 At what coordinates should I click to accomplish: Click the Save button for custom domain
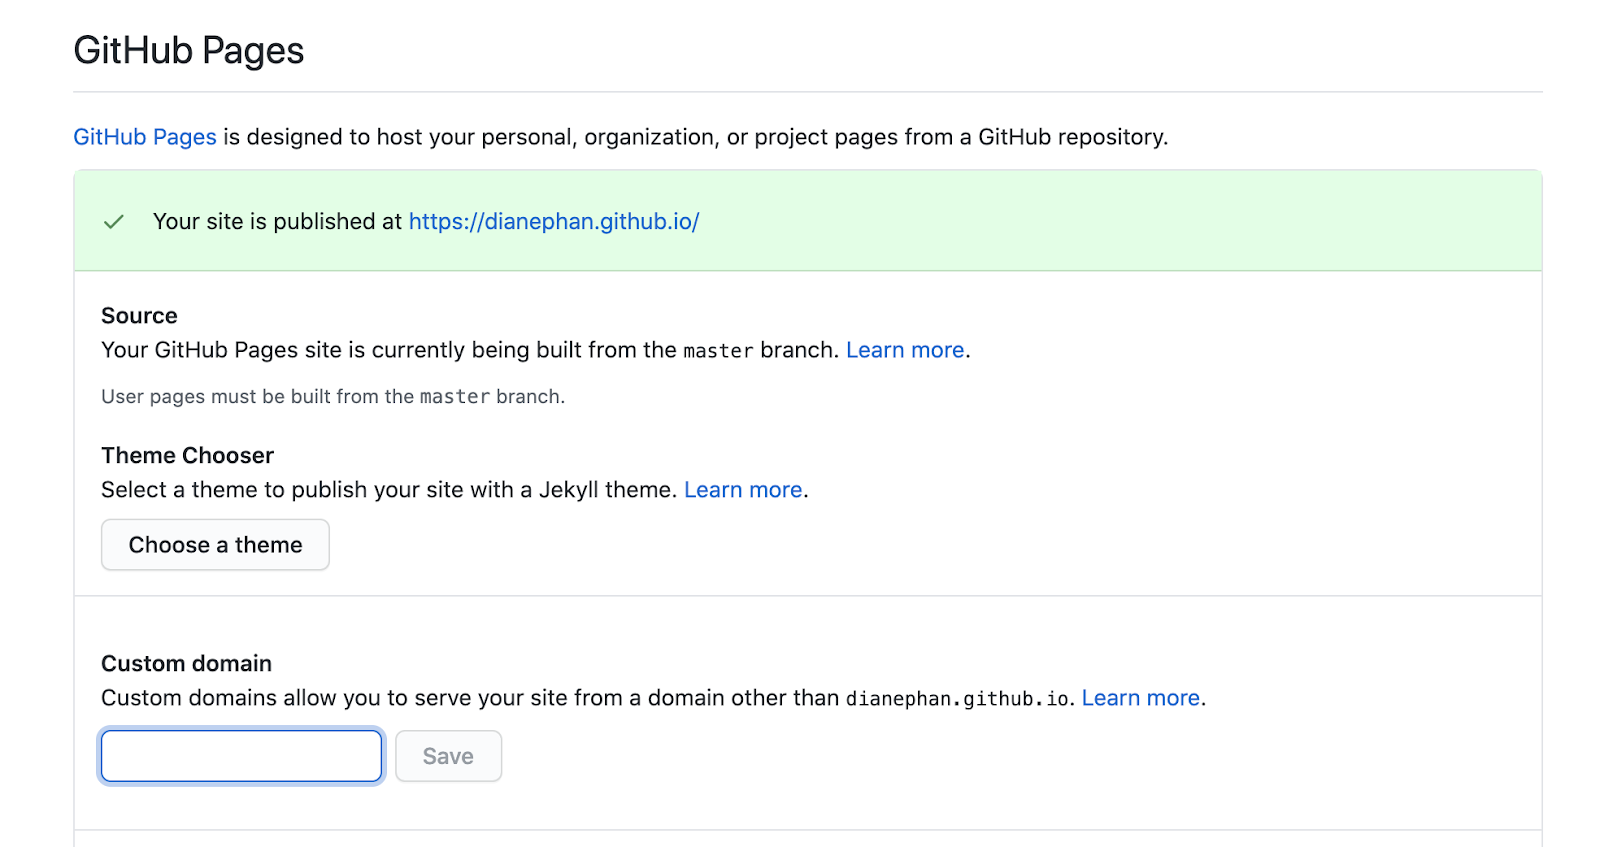point(448,756)
